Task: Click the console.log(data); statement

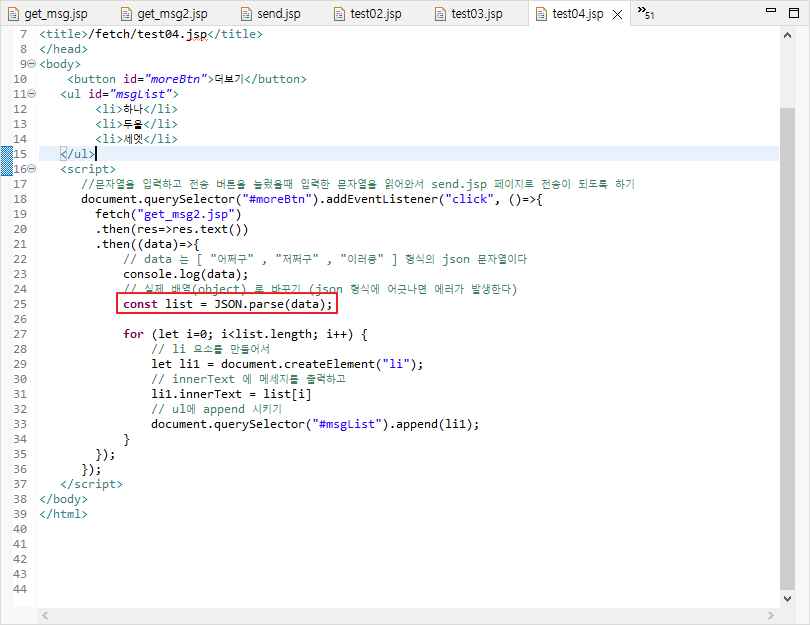Action: [x=185, y=274]
